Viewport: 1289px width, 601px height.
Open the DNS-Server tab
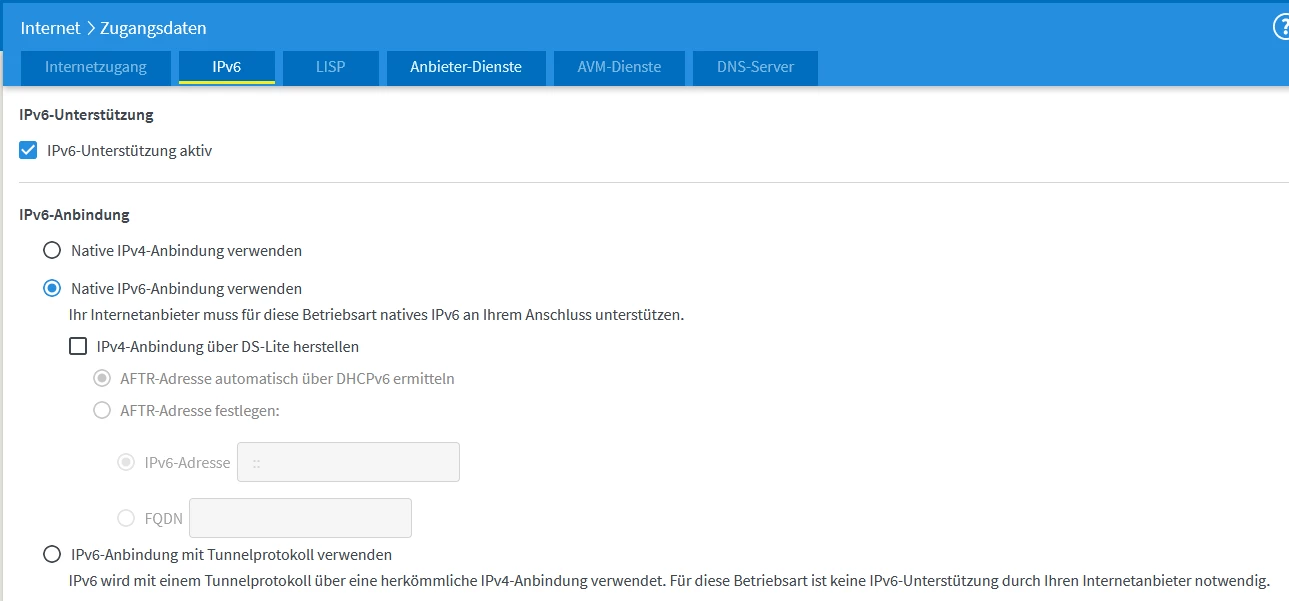tap(755, 67)
